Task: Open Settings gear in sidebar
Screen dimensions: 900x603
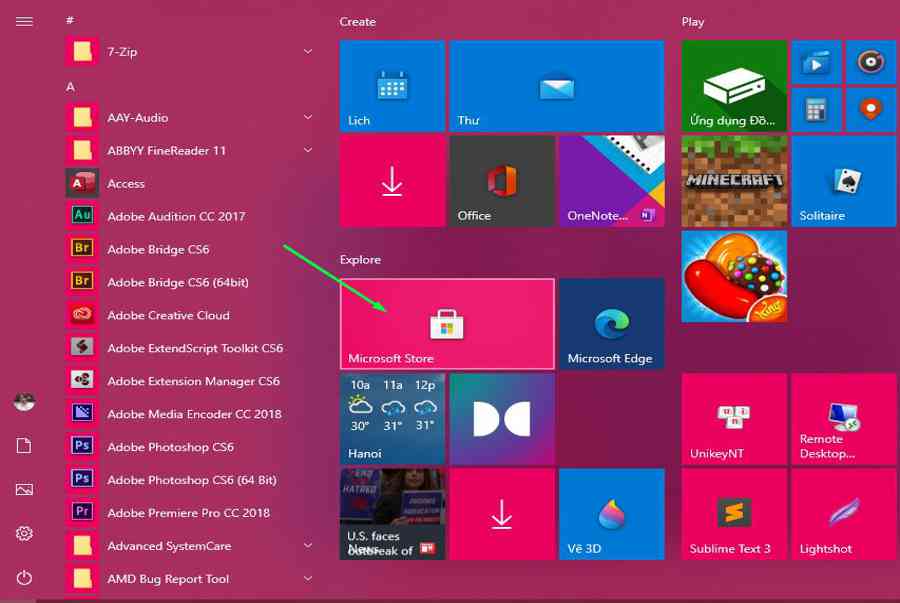Action: [24, 534]
